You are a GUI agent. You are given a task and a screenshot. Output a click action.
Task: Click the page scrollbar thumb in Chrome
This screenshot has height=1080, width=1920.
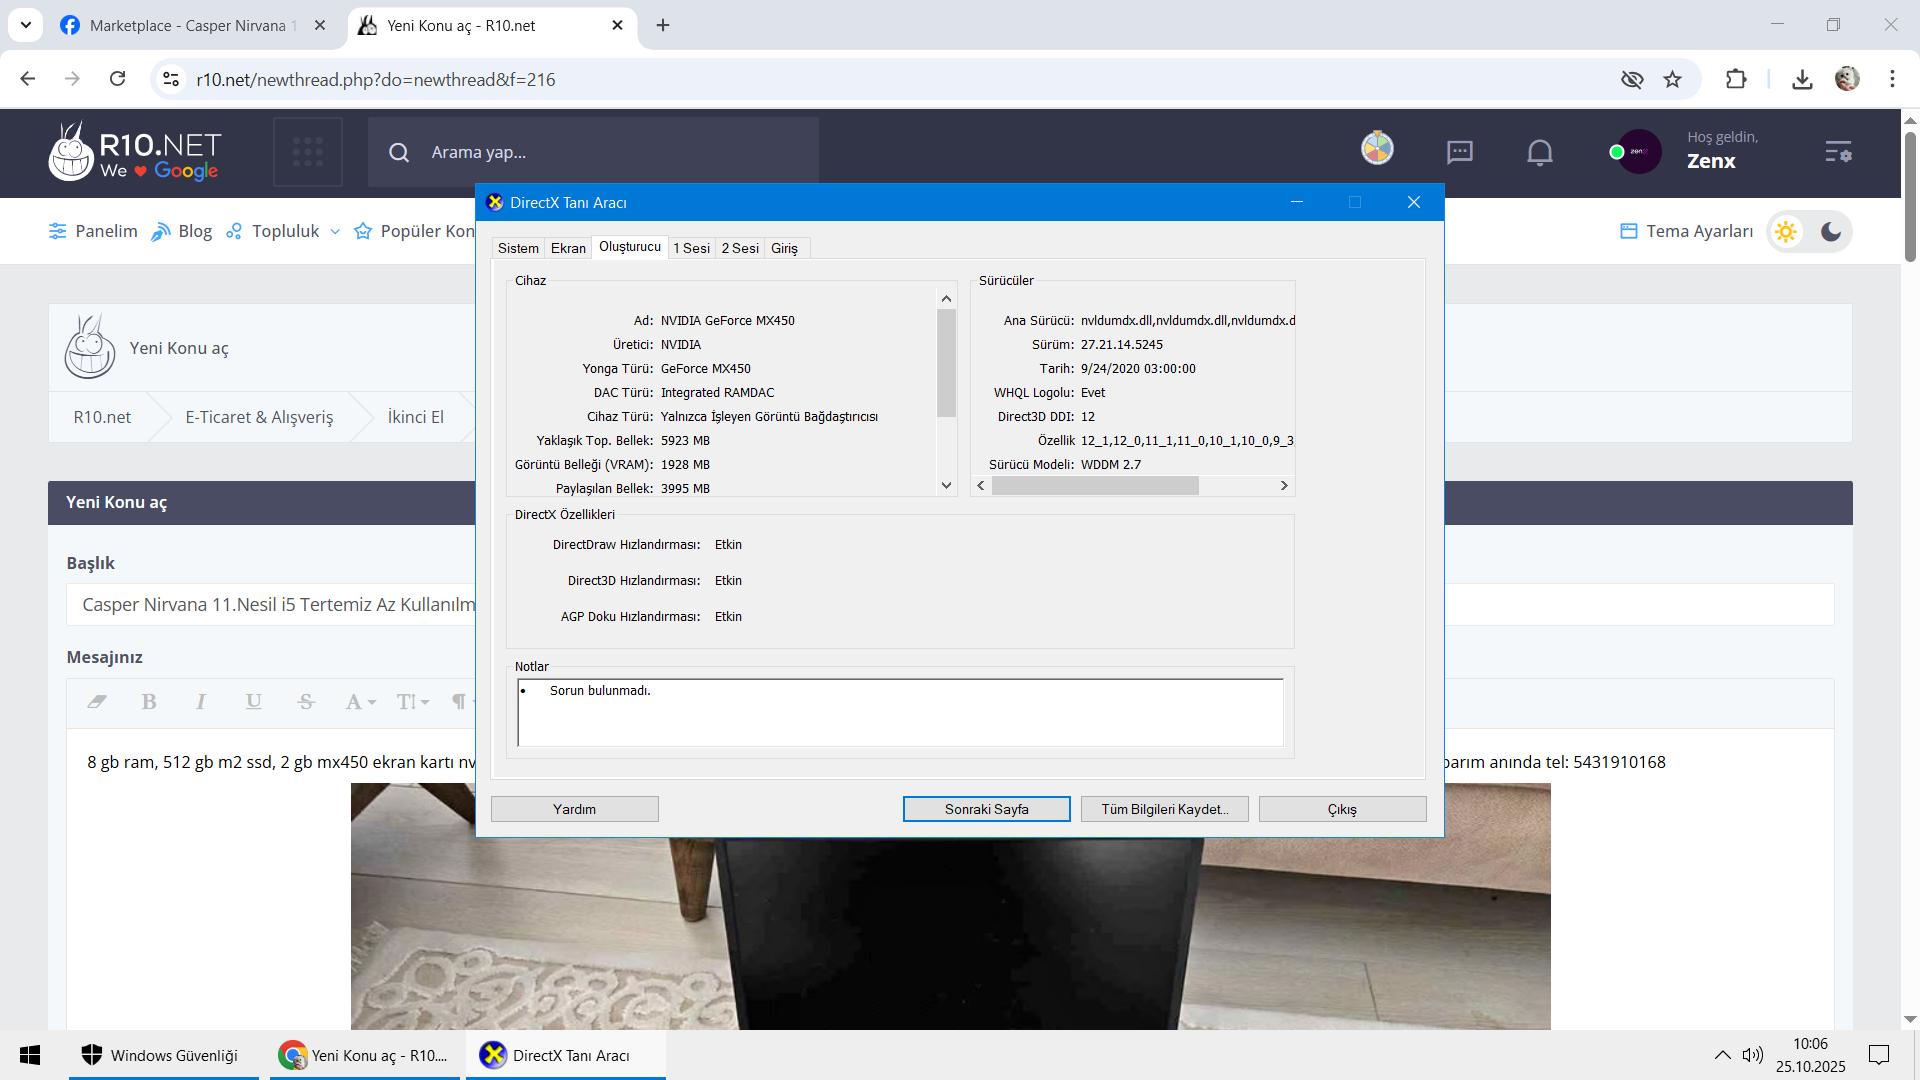pyautogui.click(x=1910, y=196)
